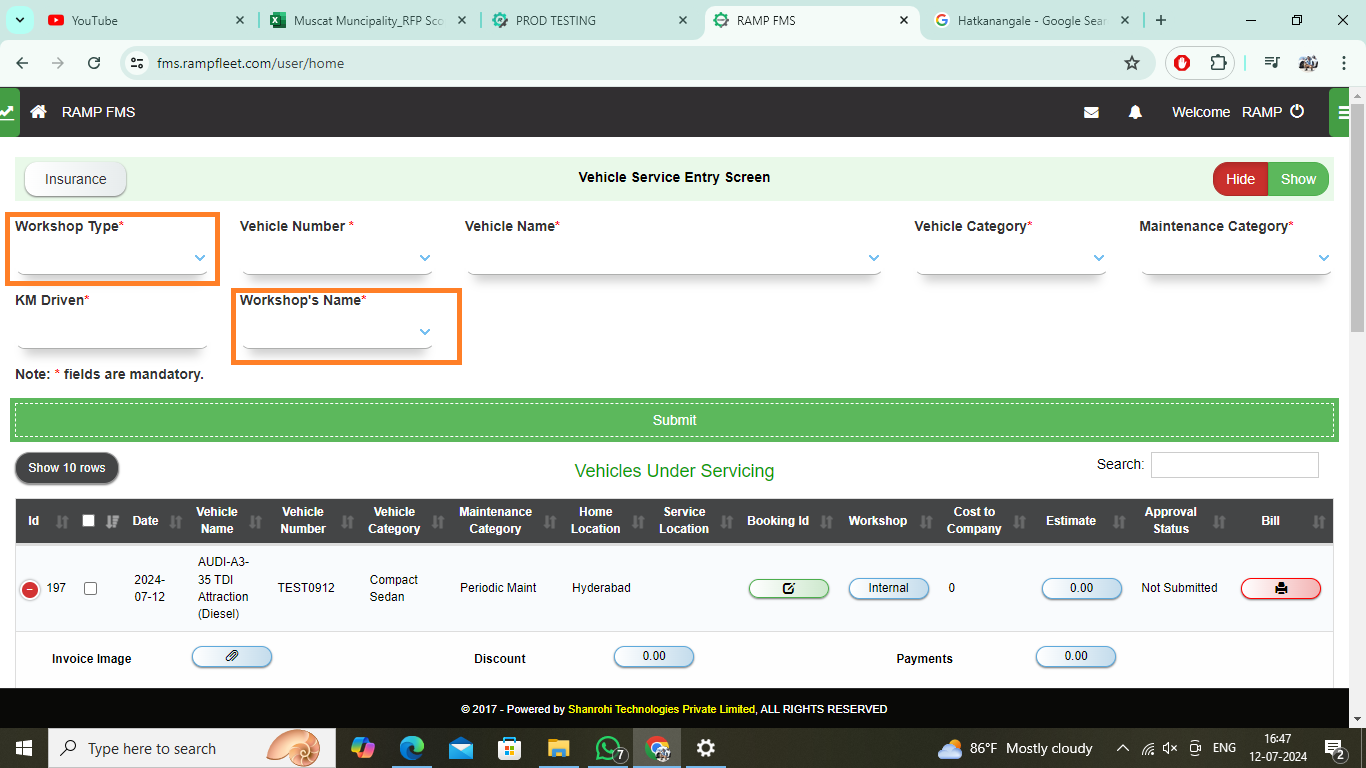
Task: Open the Shanrohi Technologies Private Limited link
Action: tap(660, 709)
